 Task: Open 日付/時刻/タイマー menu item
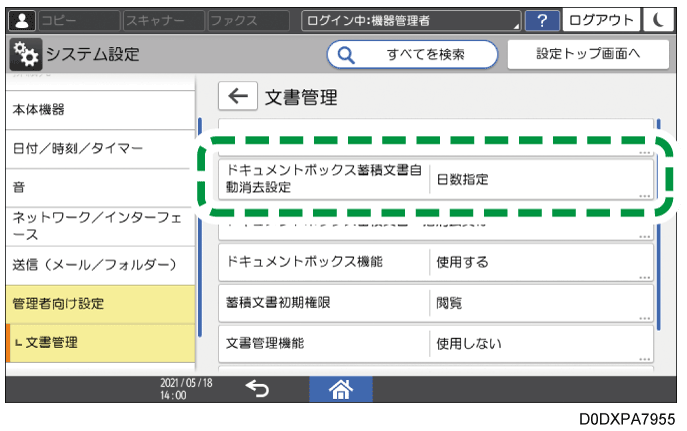(100, 149)
